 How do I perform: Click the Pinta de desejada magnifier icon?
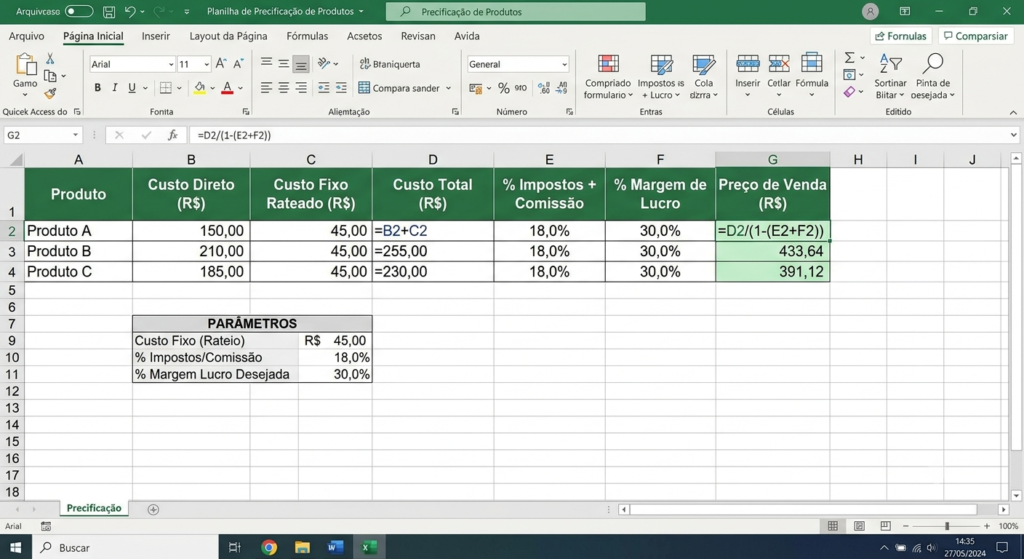click(x=933, y=63)
